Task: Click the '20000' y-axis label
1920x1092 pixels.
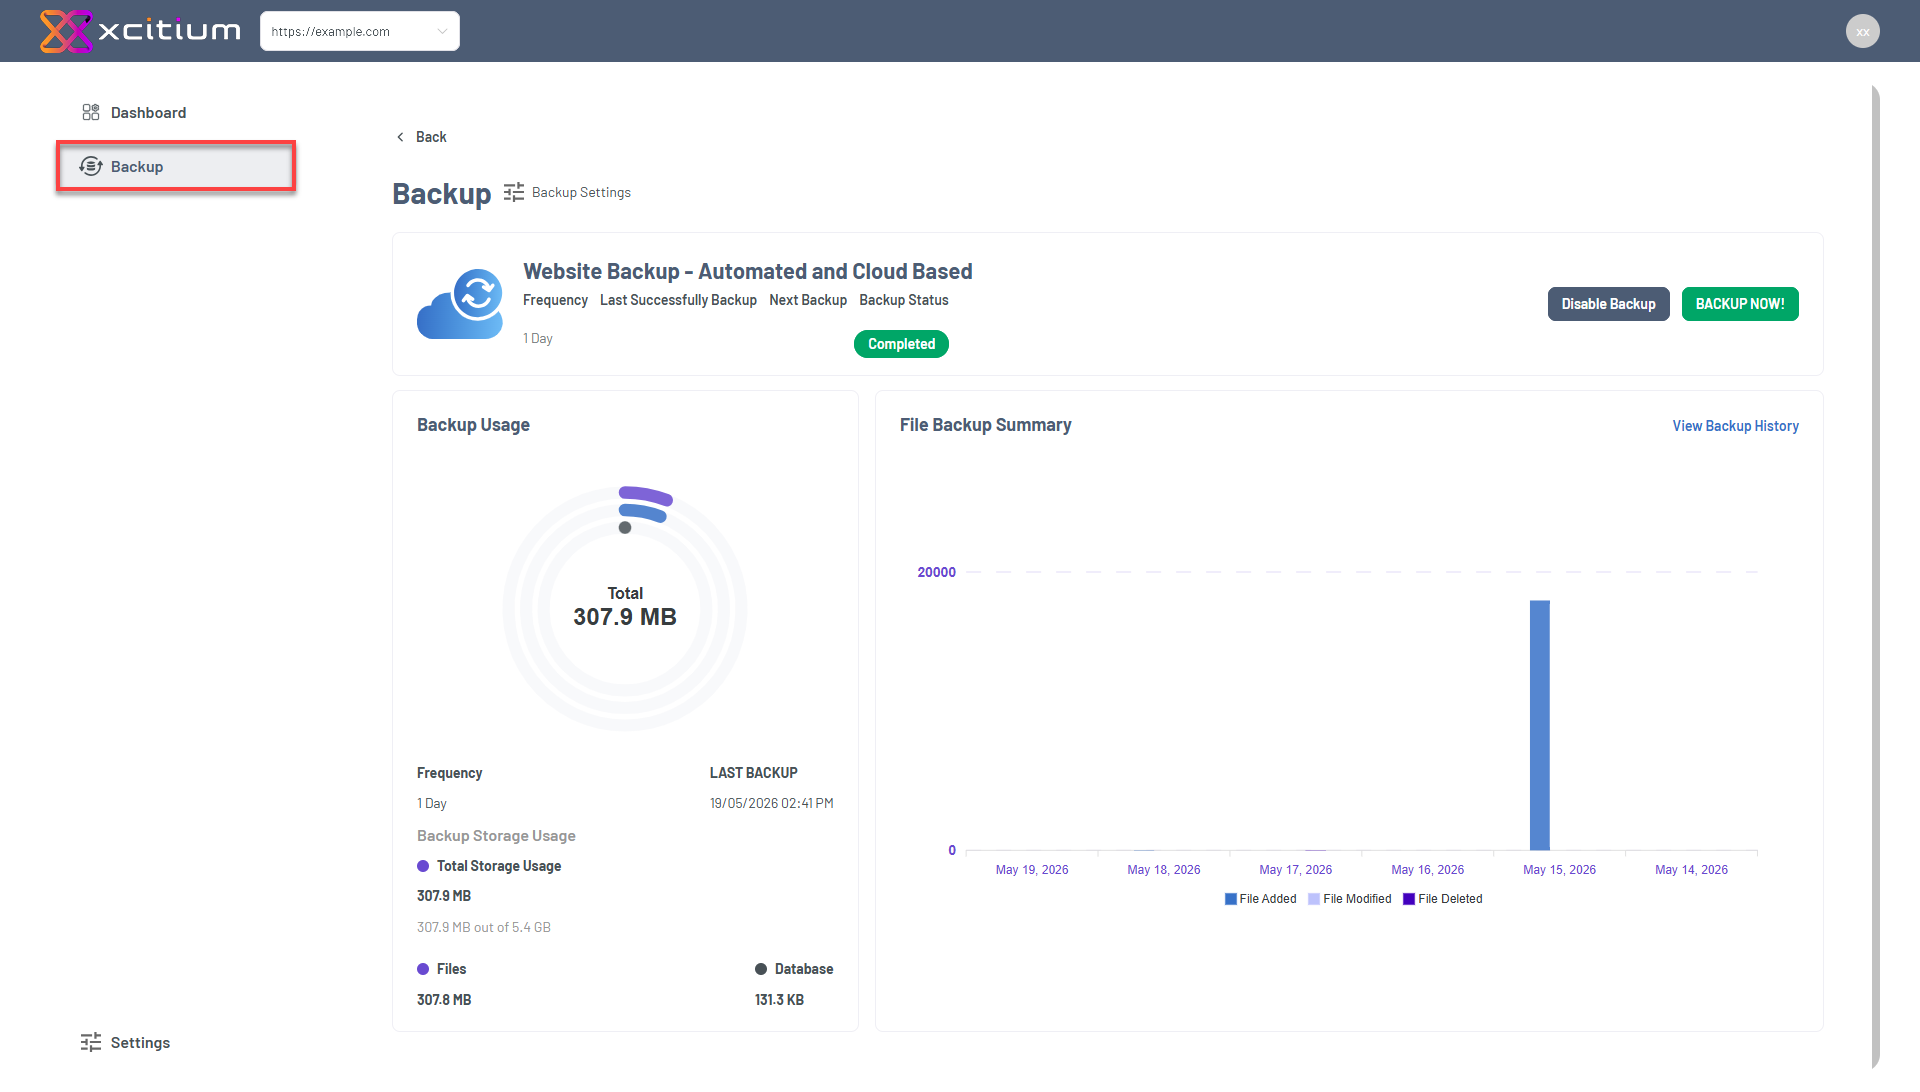Action: (x=937, y=572)
